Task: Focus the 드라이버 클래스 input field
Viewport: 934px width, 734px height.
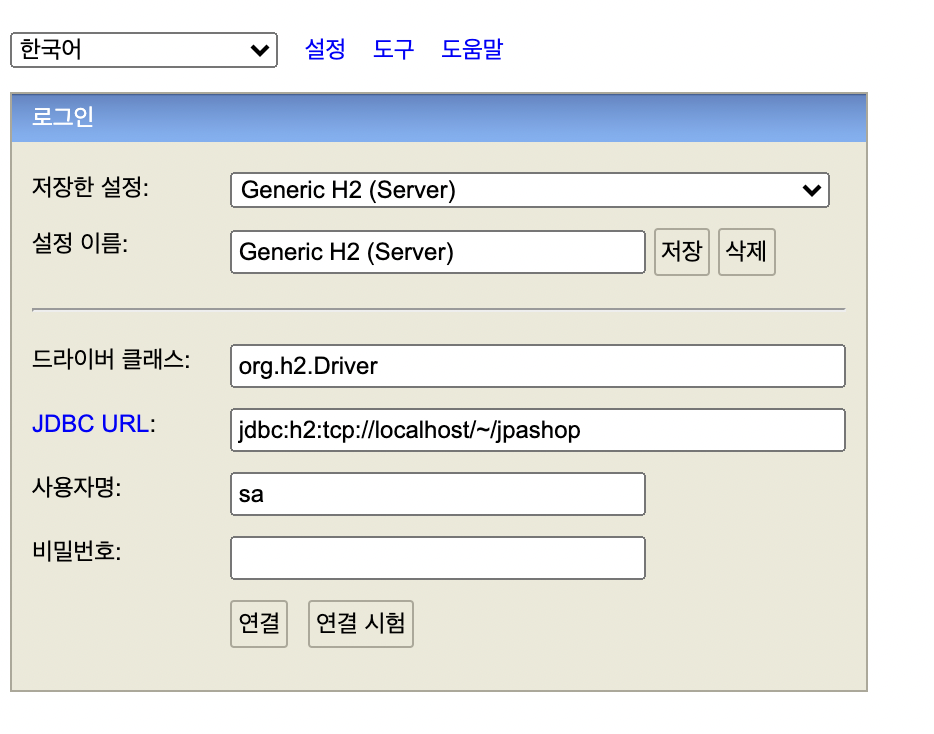Action: (537, 366)
